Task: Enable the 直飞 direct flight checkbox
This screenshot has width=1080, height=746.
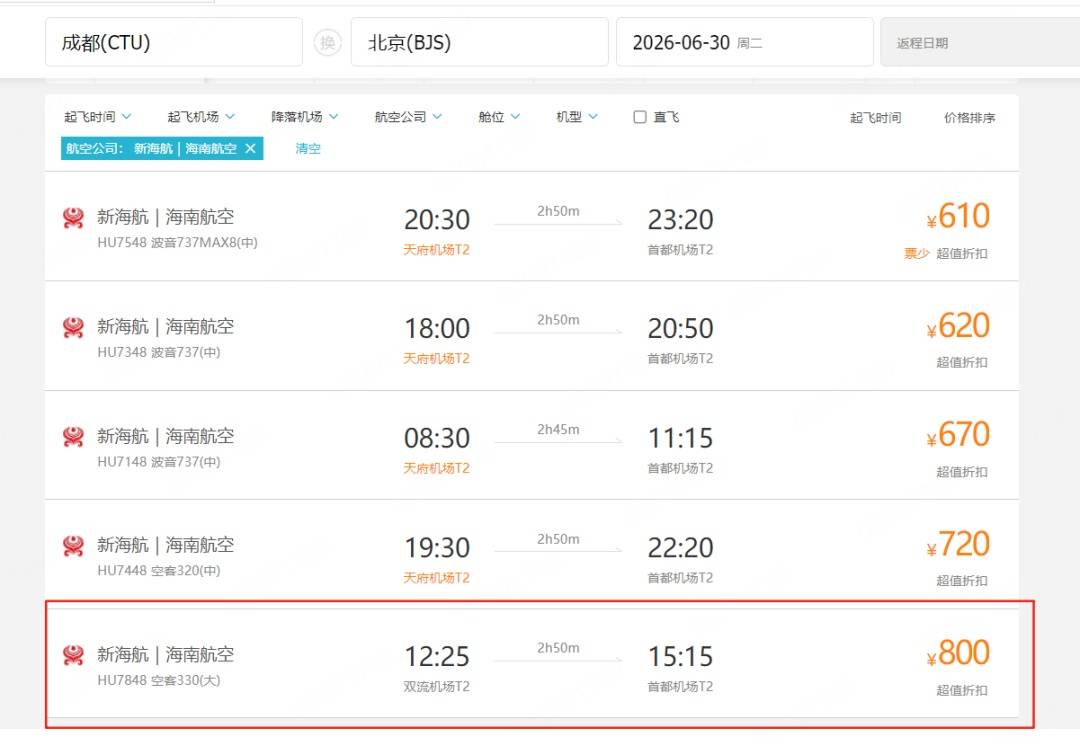Action: point(640,117)
